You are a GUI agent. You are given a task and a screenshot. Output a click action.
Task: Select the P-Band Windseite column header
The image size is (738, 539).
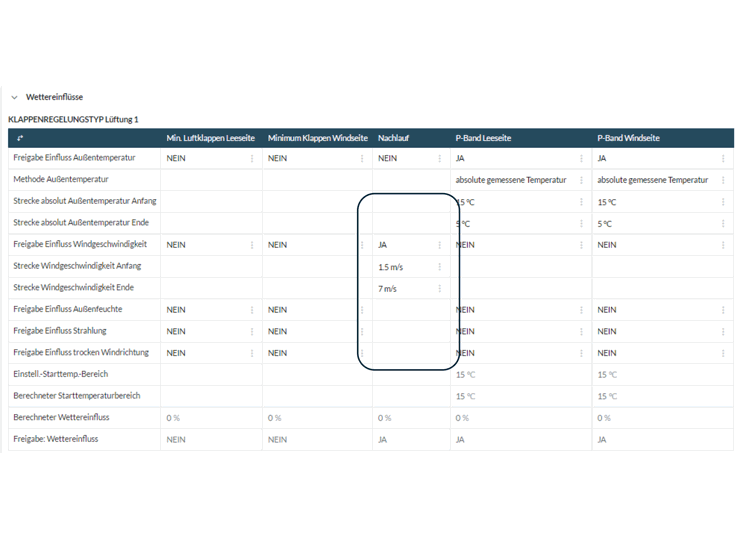pyautogui.click(x=628, y=138)
